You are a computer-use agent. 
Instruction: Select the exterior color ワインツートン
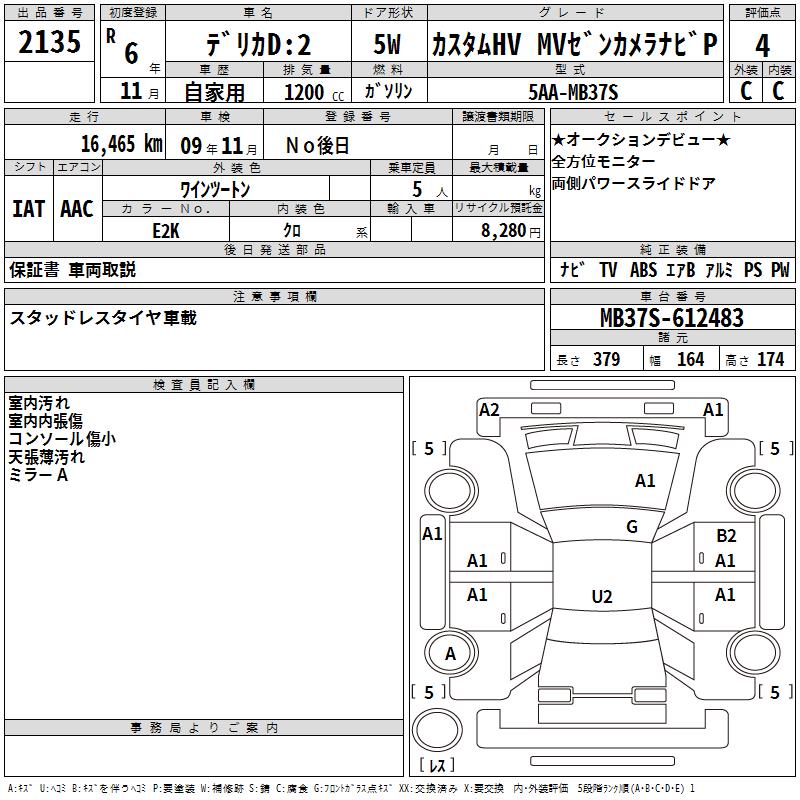click(215, 190)
